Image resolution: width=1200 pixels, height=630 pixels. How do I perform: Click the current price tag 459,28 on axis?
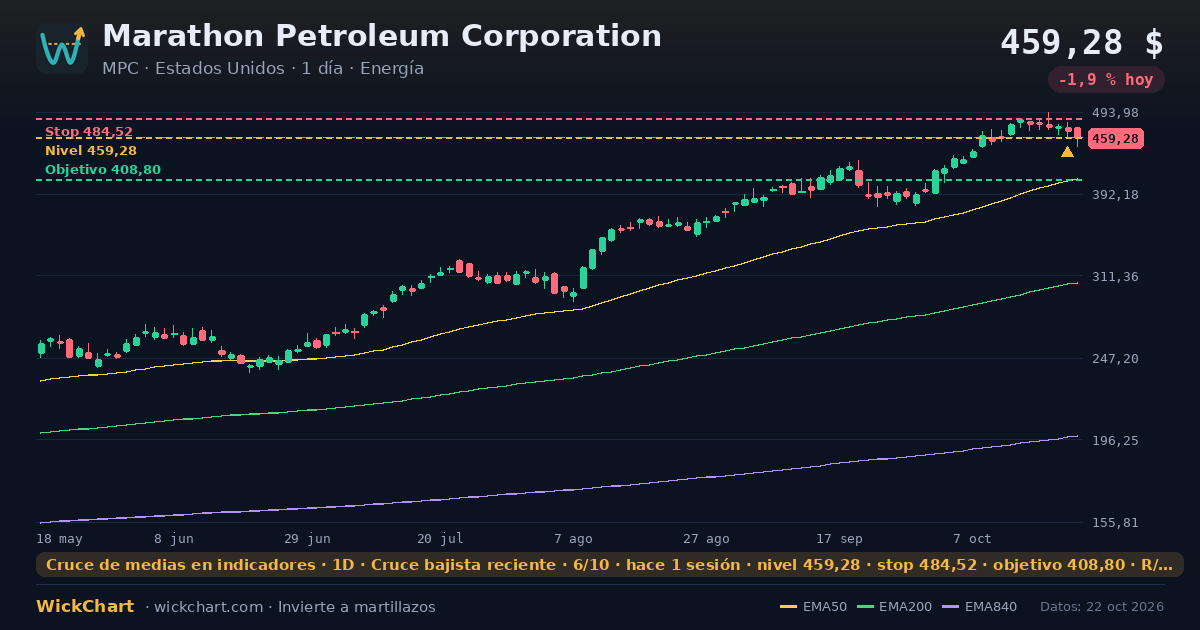[1115, 139]
